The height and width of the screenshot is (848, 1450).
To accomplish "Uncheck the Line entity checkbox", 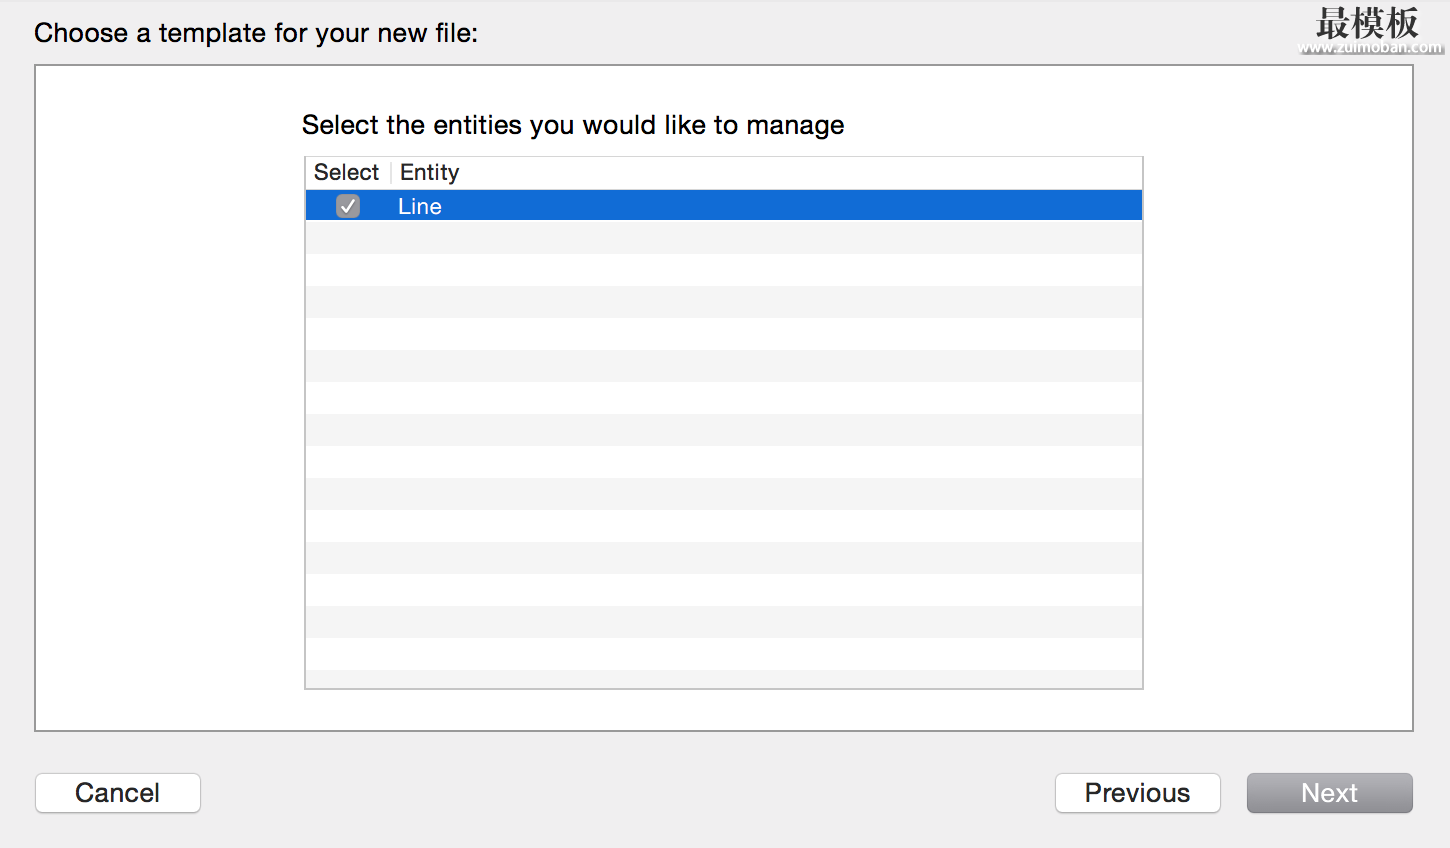I will (x=348, y=206).
